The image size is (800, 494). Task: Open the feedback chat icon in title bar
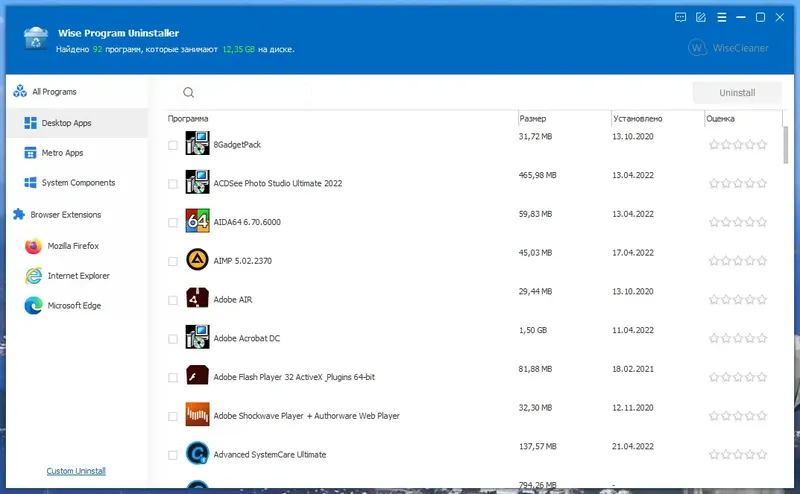point(680,17)
